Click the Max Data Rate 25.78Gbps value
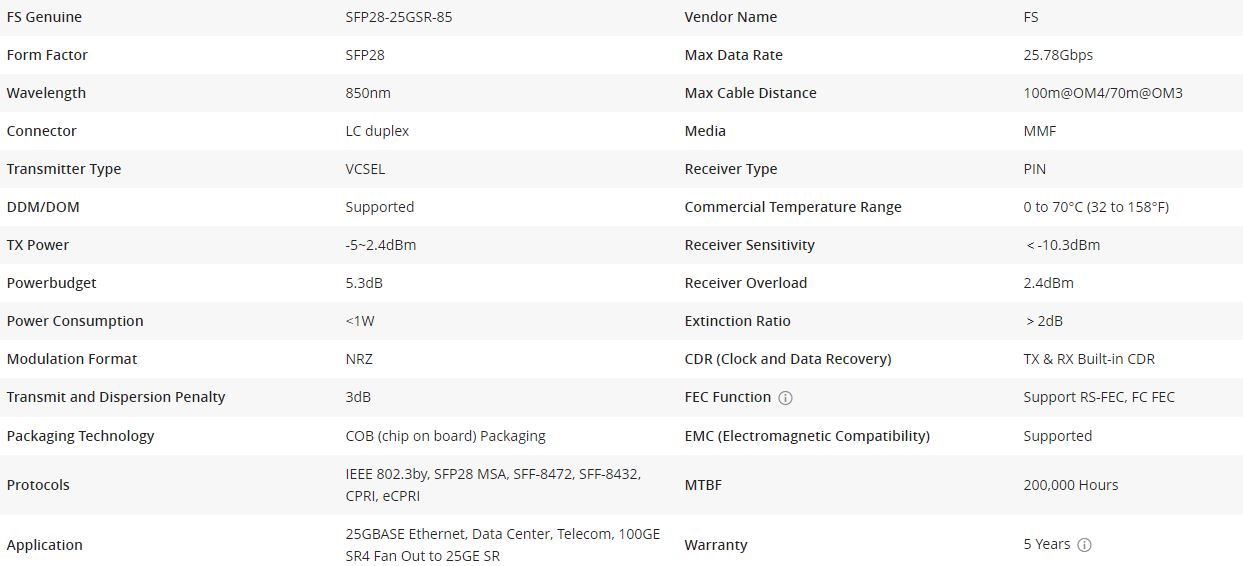1243x566 pixels. point(1058,55)
